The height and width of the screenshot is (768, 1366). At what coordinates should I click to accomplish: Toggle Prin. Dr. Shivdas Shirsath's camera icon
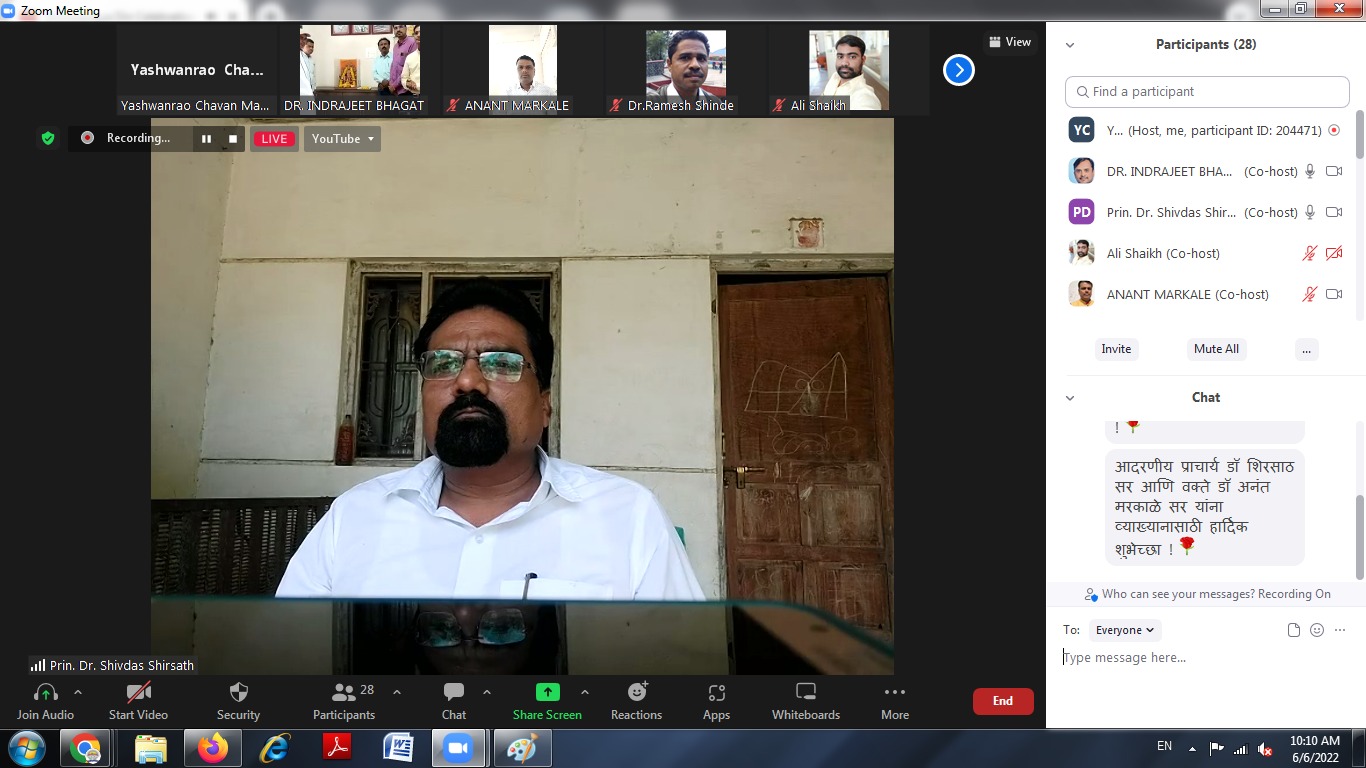1334,213
